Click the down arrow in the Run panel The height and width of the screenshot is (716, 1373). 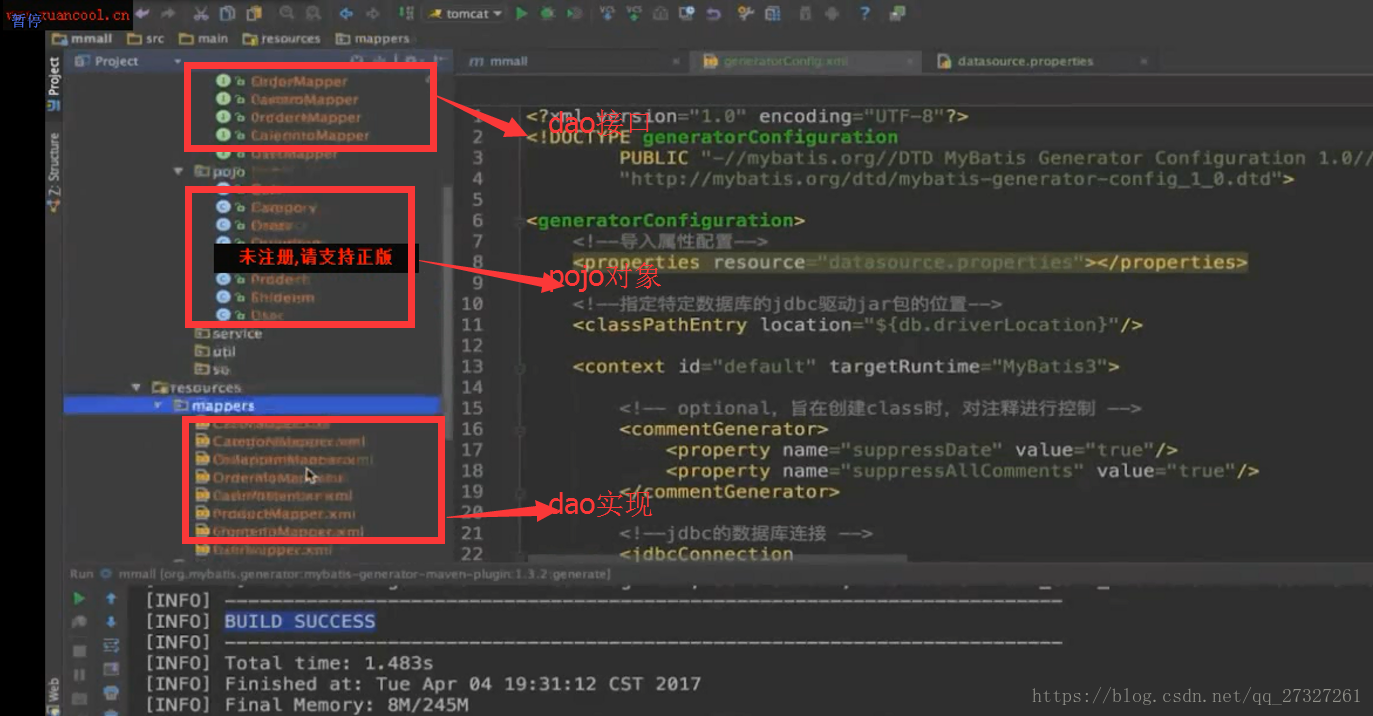111,622
